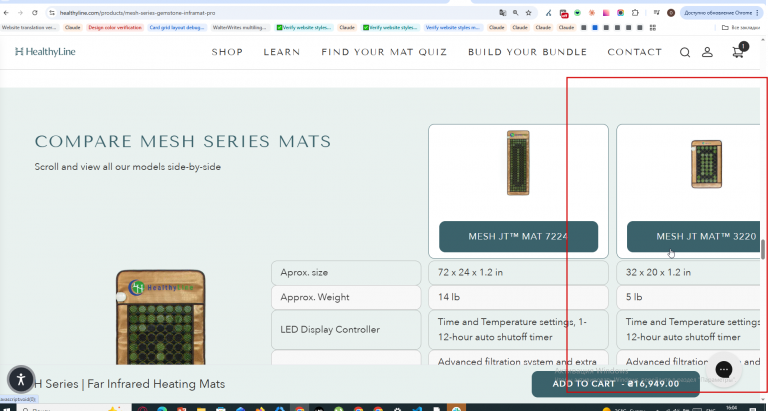The image size is (768, 411).
Task: Click the MESH JT MAT 3220 button
Action: pos(694,237)
